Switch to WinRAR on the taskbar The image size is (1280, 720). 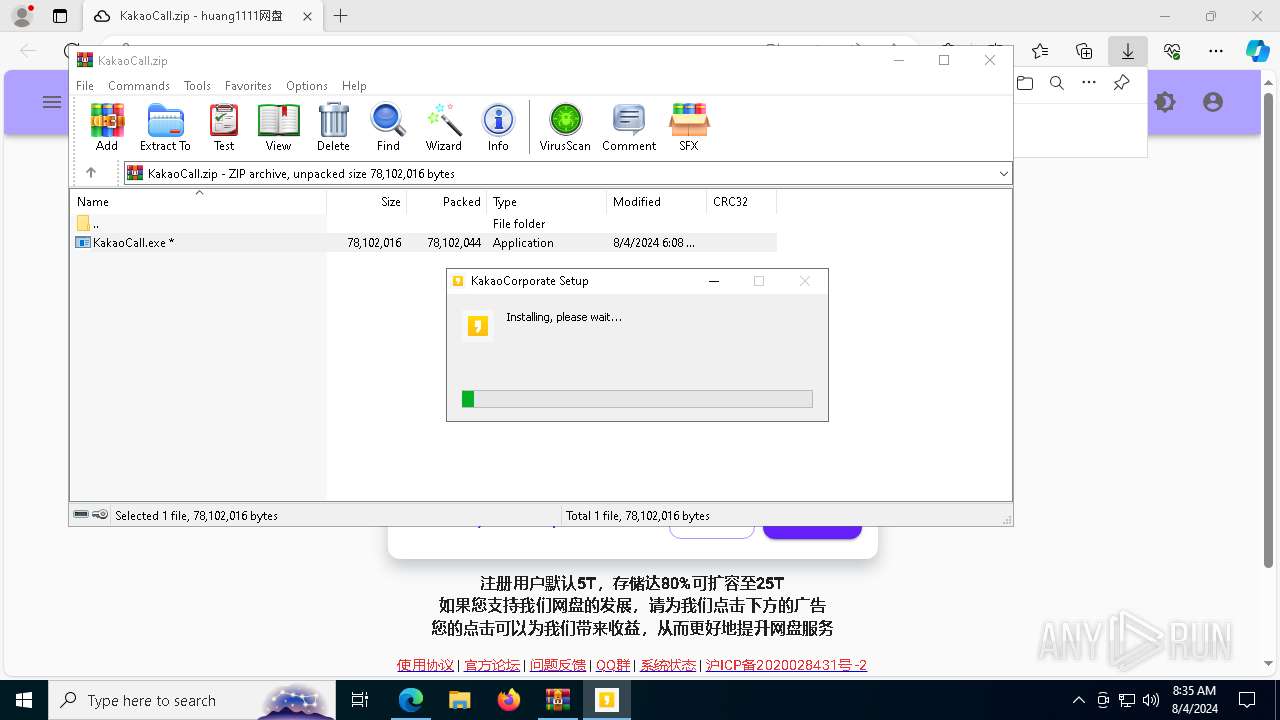click(557, 700)
